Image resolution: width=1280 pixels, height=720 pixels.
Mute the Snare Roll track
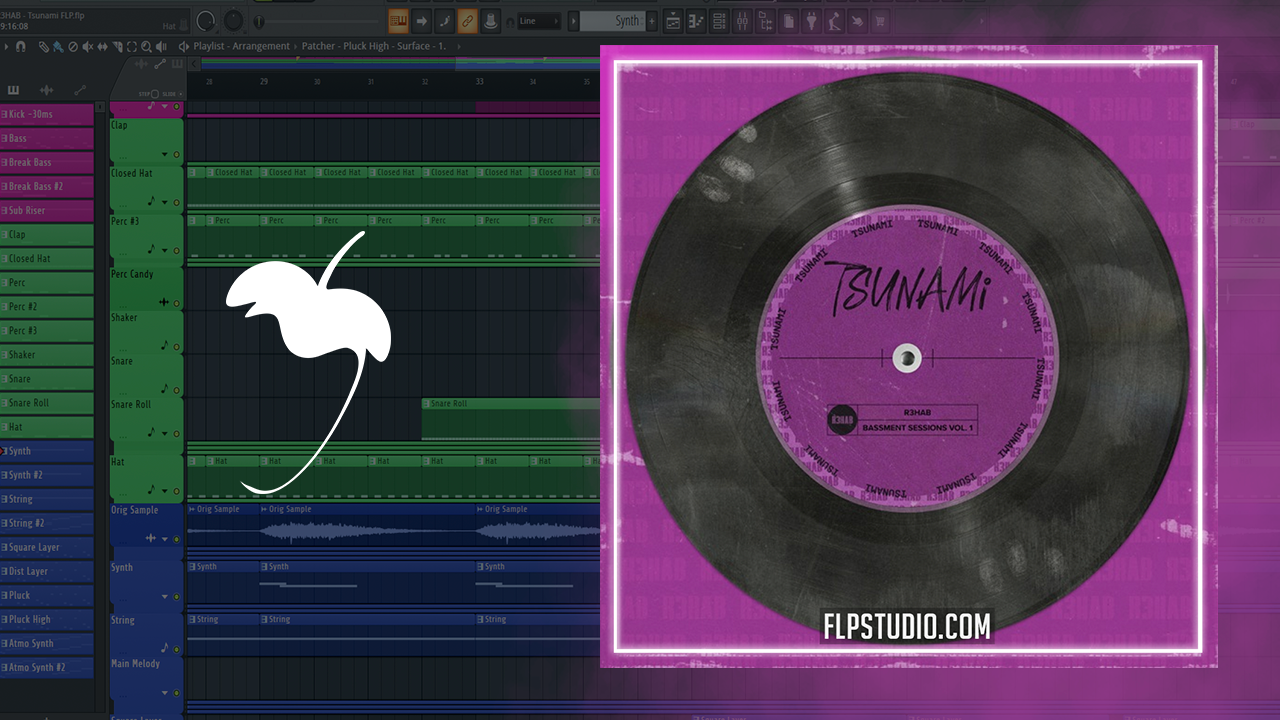click(x=177, y=433)
